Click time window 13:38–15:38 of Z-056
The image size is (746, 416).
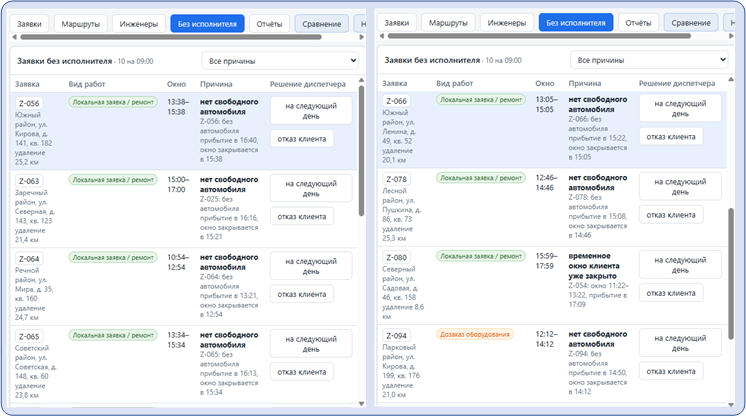[178, 107]
